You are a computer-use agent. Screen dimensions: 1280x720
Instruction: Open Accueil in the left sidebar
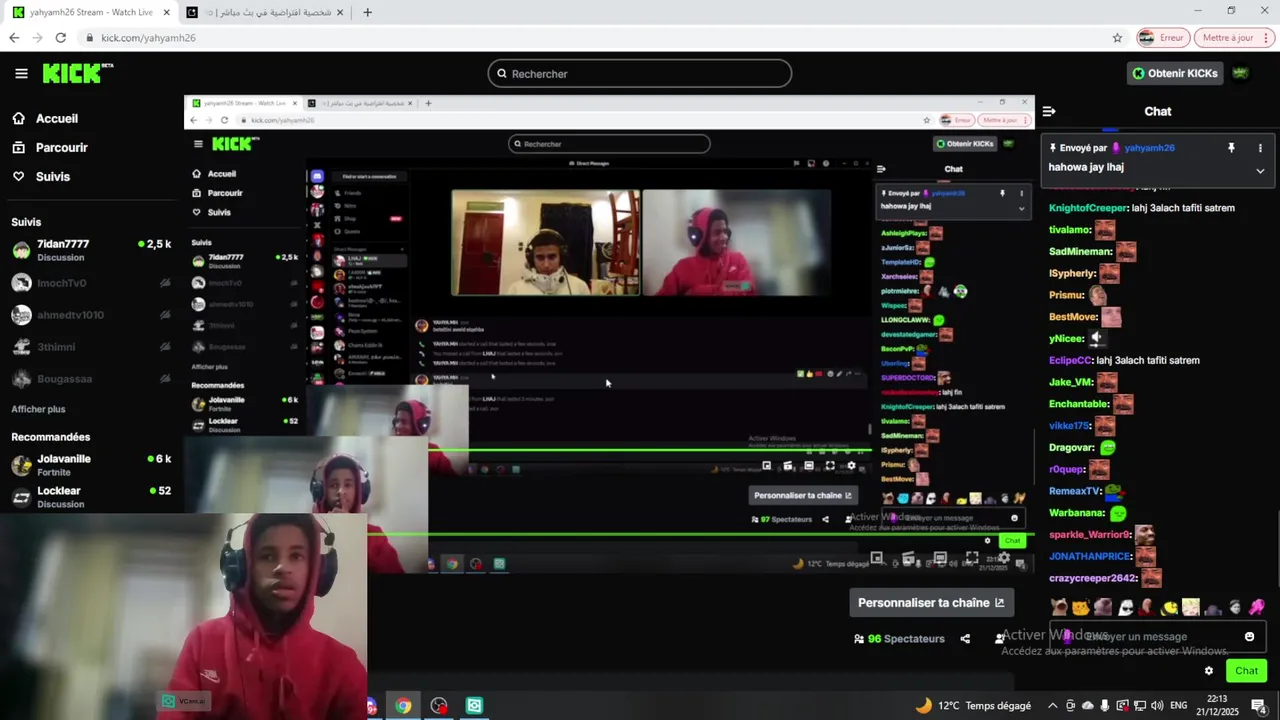pyautogui.click(x=45, y=118)
